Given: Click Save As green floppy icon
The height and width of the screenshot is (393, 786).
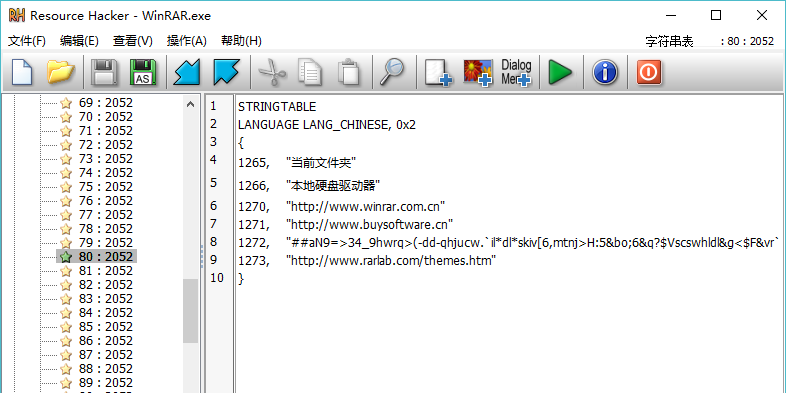Looking at the screenshot, I should click(143, 72).
